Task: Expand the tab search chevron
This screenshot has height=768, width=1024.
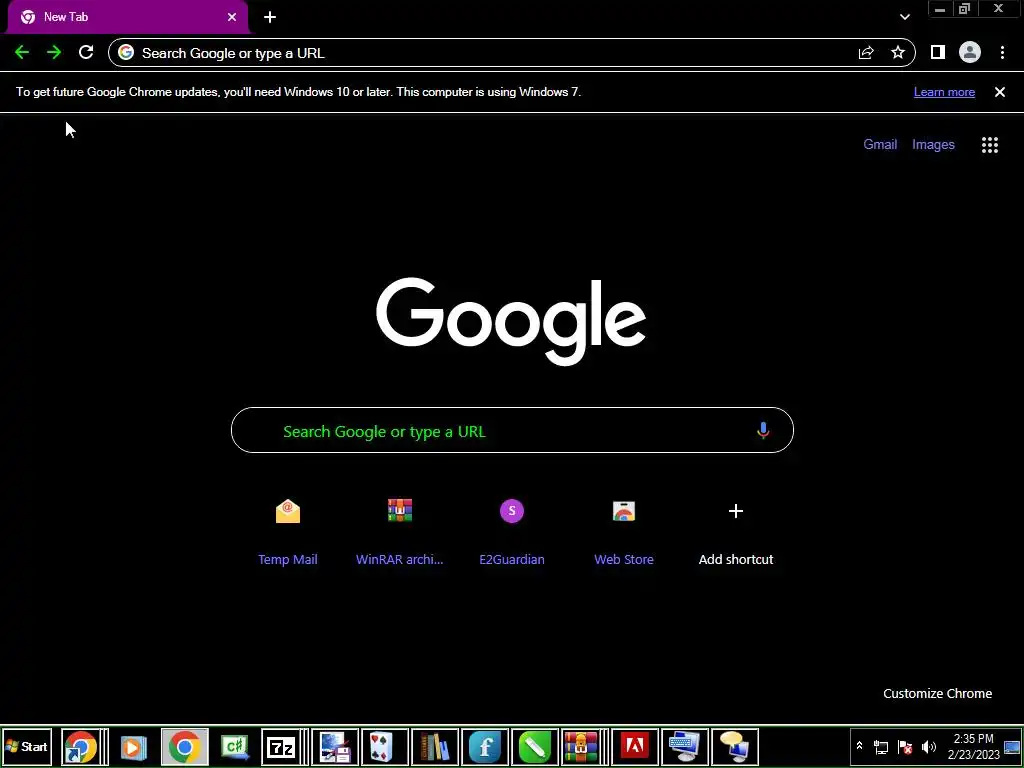Action: pos(904,17)
